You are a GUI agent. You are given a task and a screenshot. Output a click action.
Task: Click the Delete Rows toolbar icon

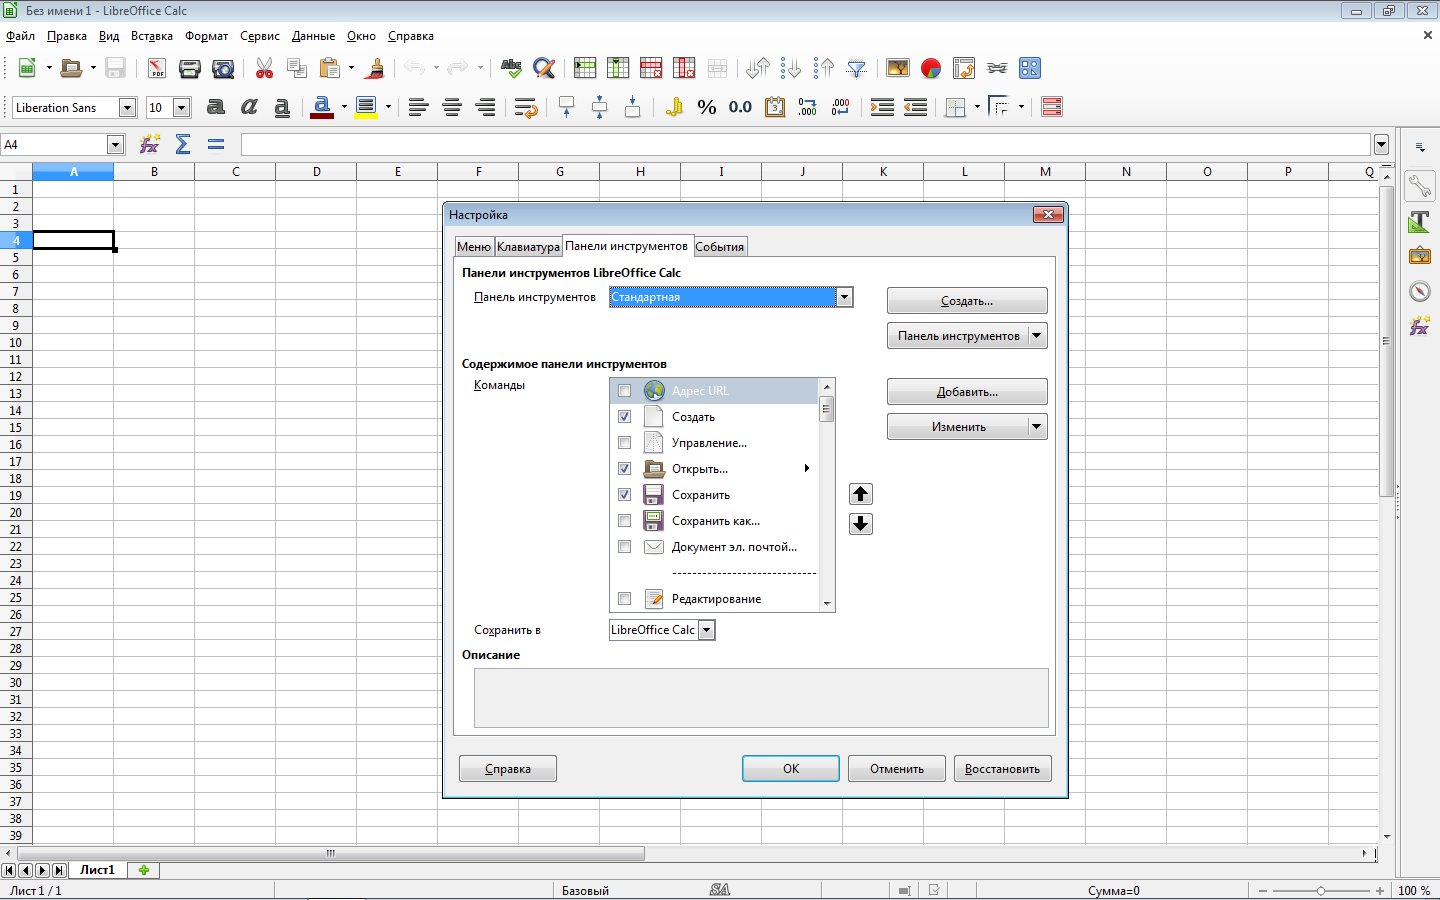651,68
